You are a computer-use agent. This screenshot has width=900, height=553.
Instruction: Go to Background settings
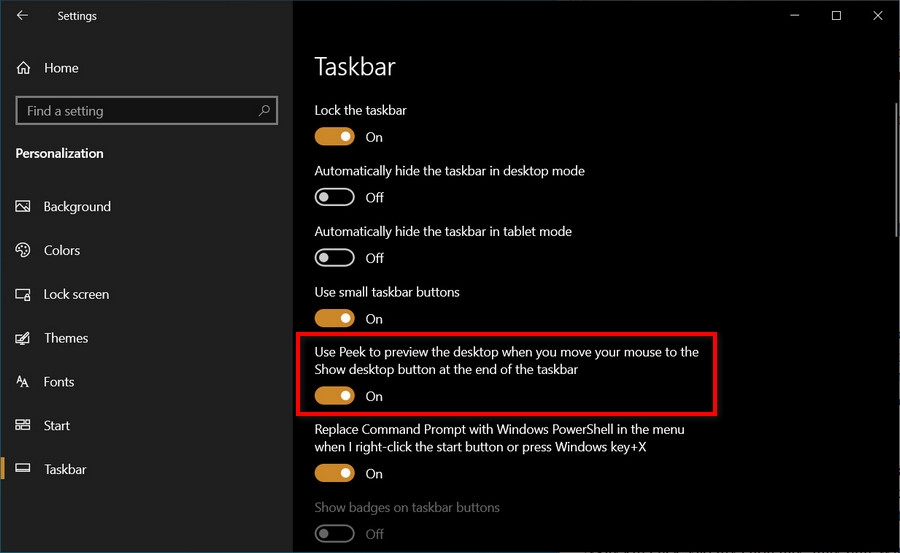click(x=77, y=206)
